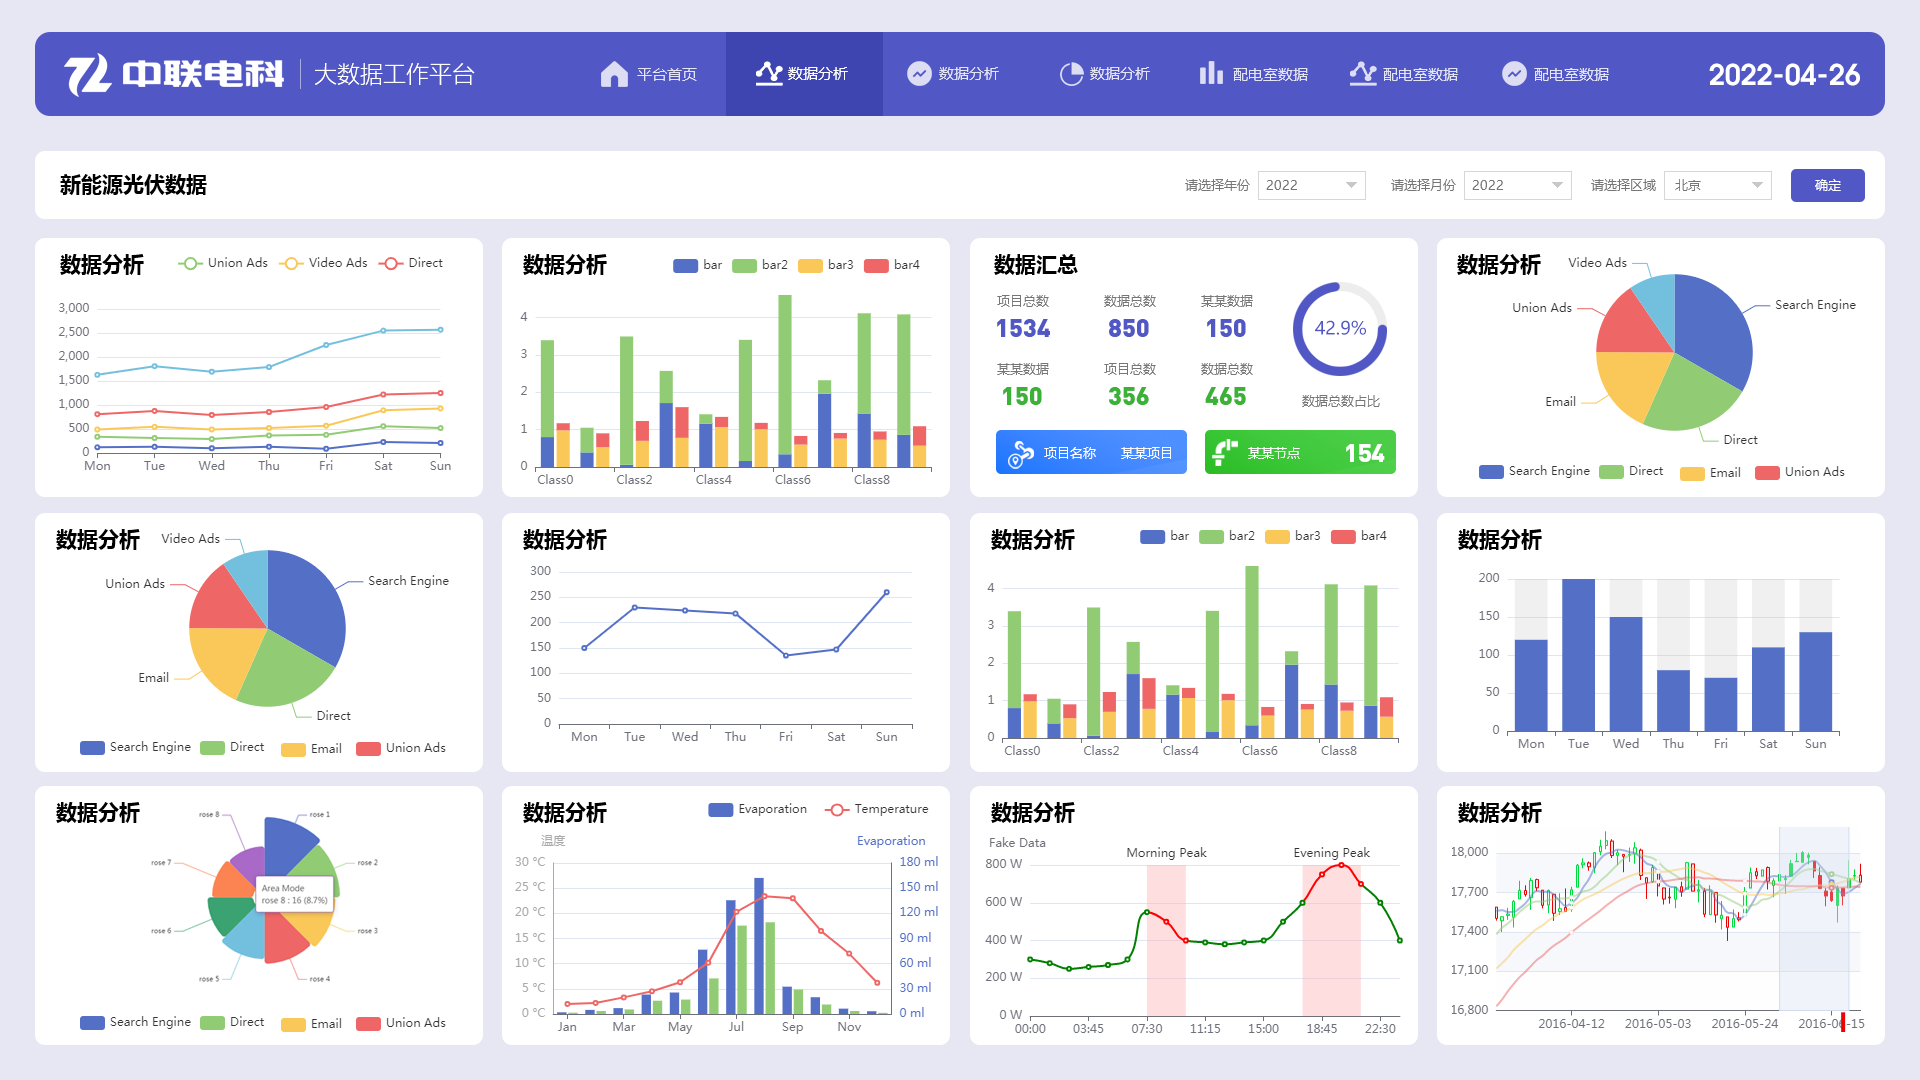
Task: Click the 数据总数占比 label
Action: click(1340, 402)
